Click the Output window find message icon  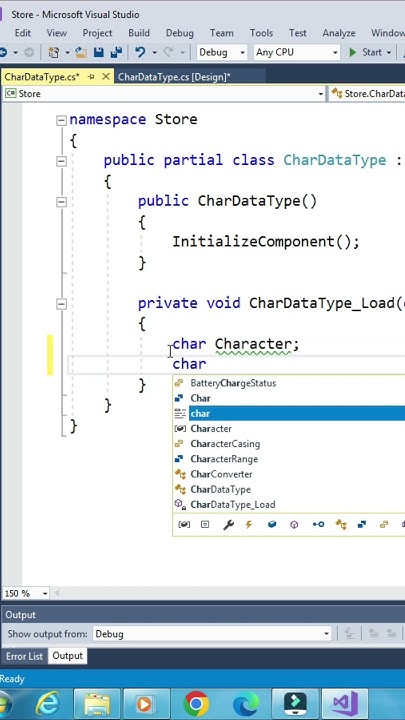pyautogui.click(x=350, y=634)
